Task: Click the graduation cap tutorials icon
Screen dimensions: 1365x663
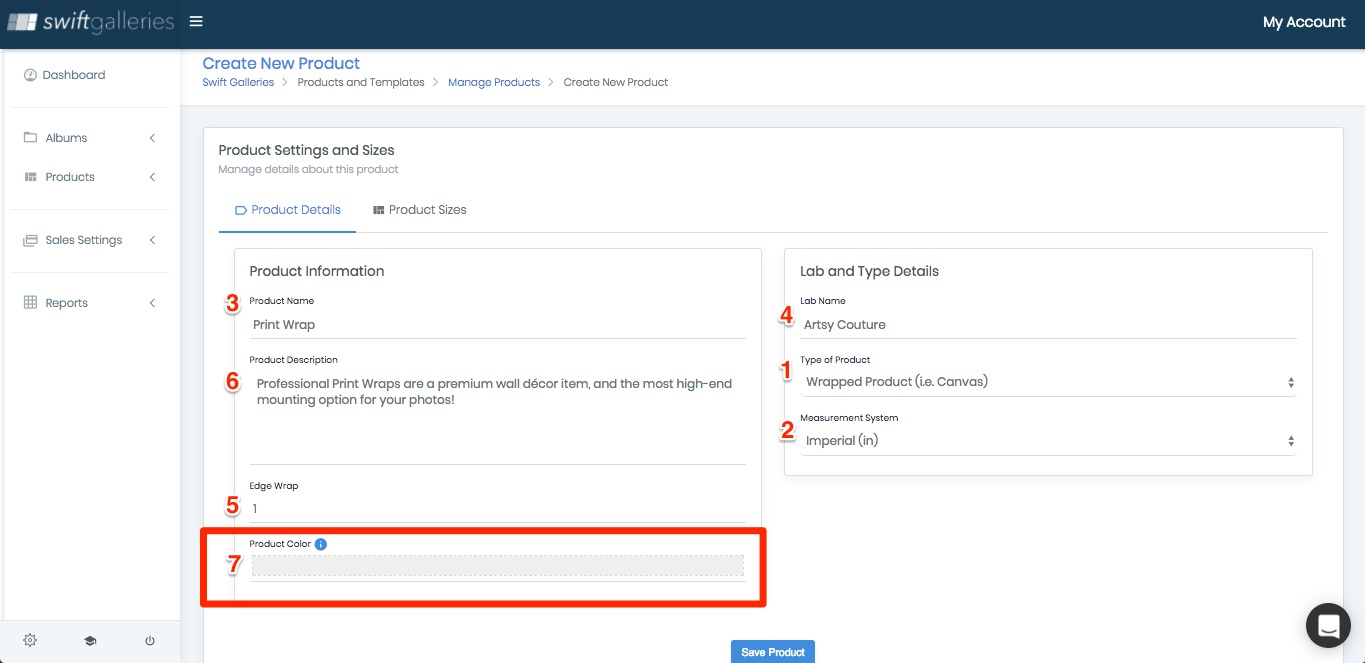Action: coord(90,641)
